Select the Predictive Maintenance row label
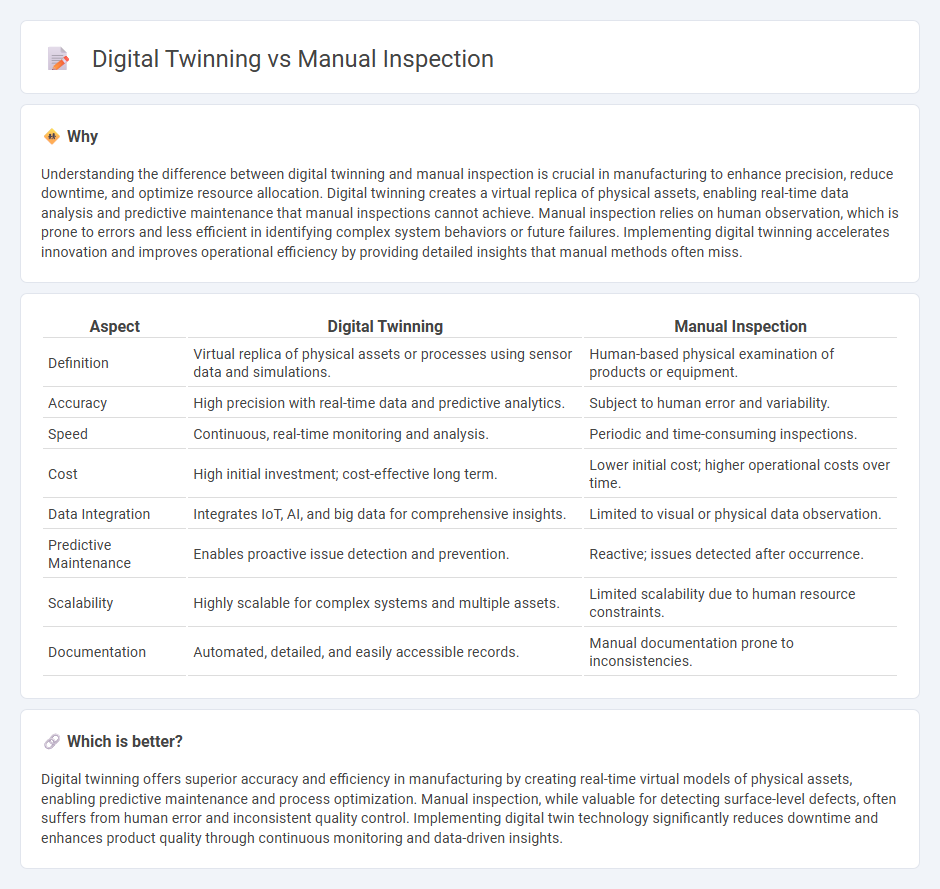Viewport: 940px width, 889px height. [89, 554]
